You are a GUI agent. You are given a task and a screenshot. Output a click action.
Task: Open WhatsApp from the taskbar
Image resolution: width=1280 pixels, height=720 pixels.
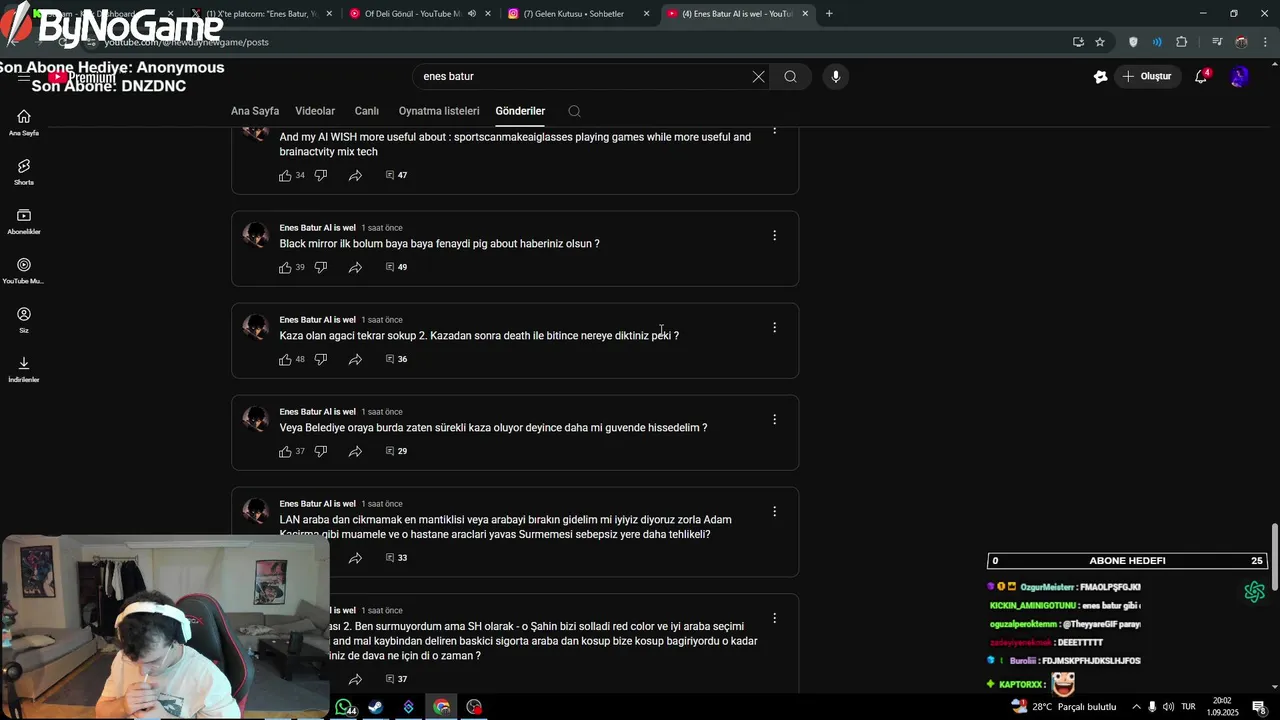click(344, 707)
